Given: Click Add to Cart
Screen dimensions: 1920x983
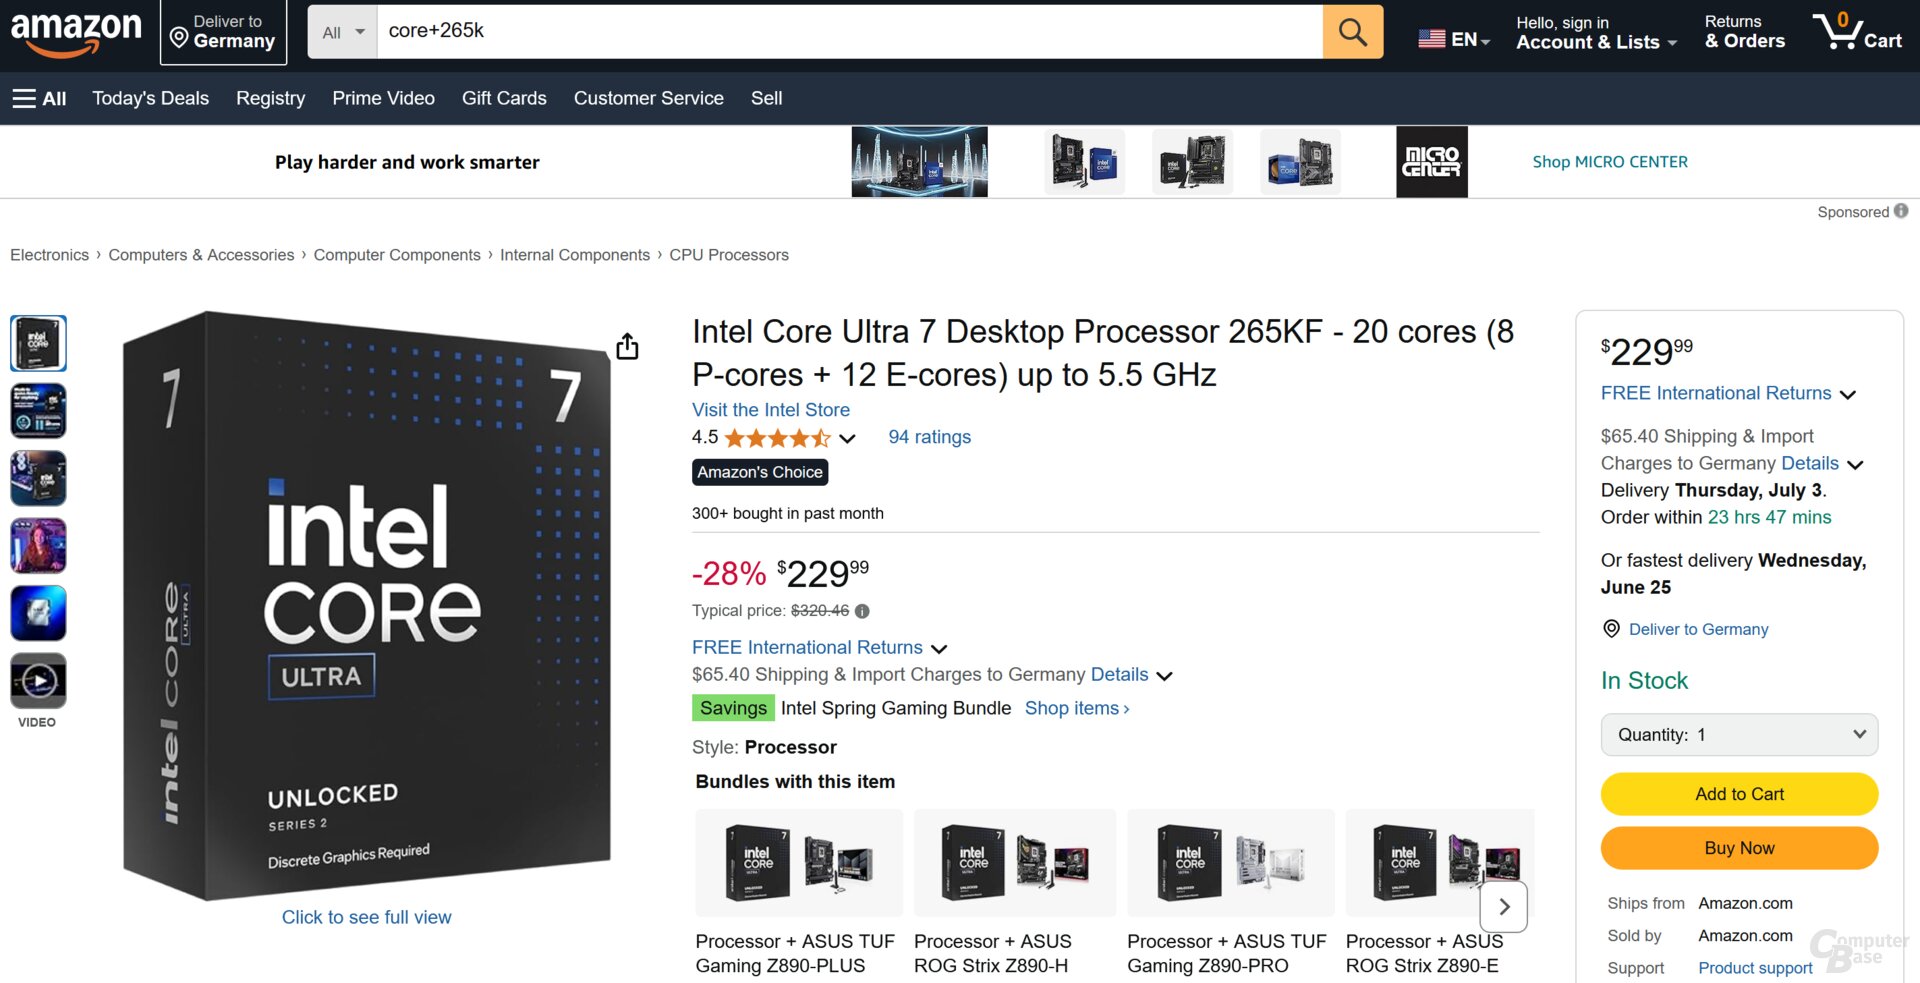Looking at the screenshot, I should pos(1739,794).
